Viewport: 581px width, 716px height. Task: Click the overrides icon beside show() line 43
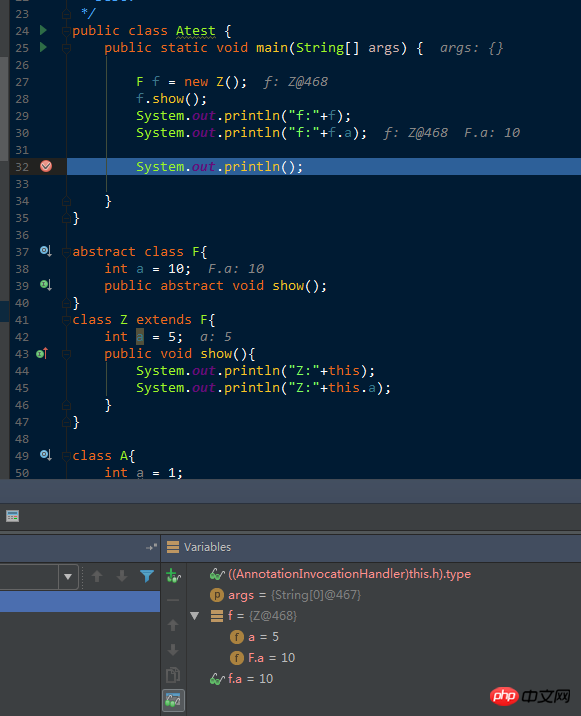point(42,353)
